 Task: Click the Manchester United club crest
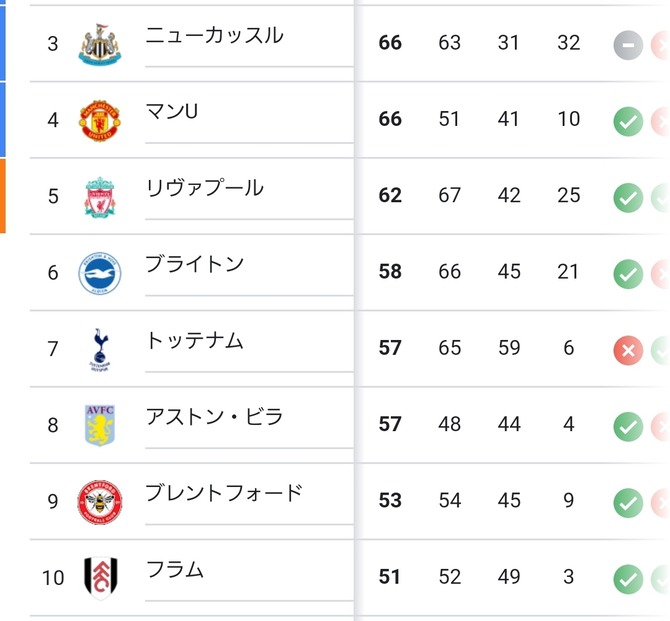click(100, 120)
